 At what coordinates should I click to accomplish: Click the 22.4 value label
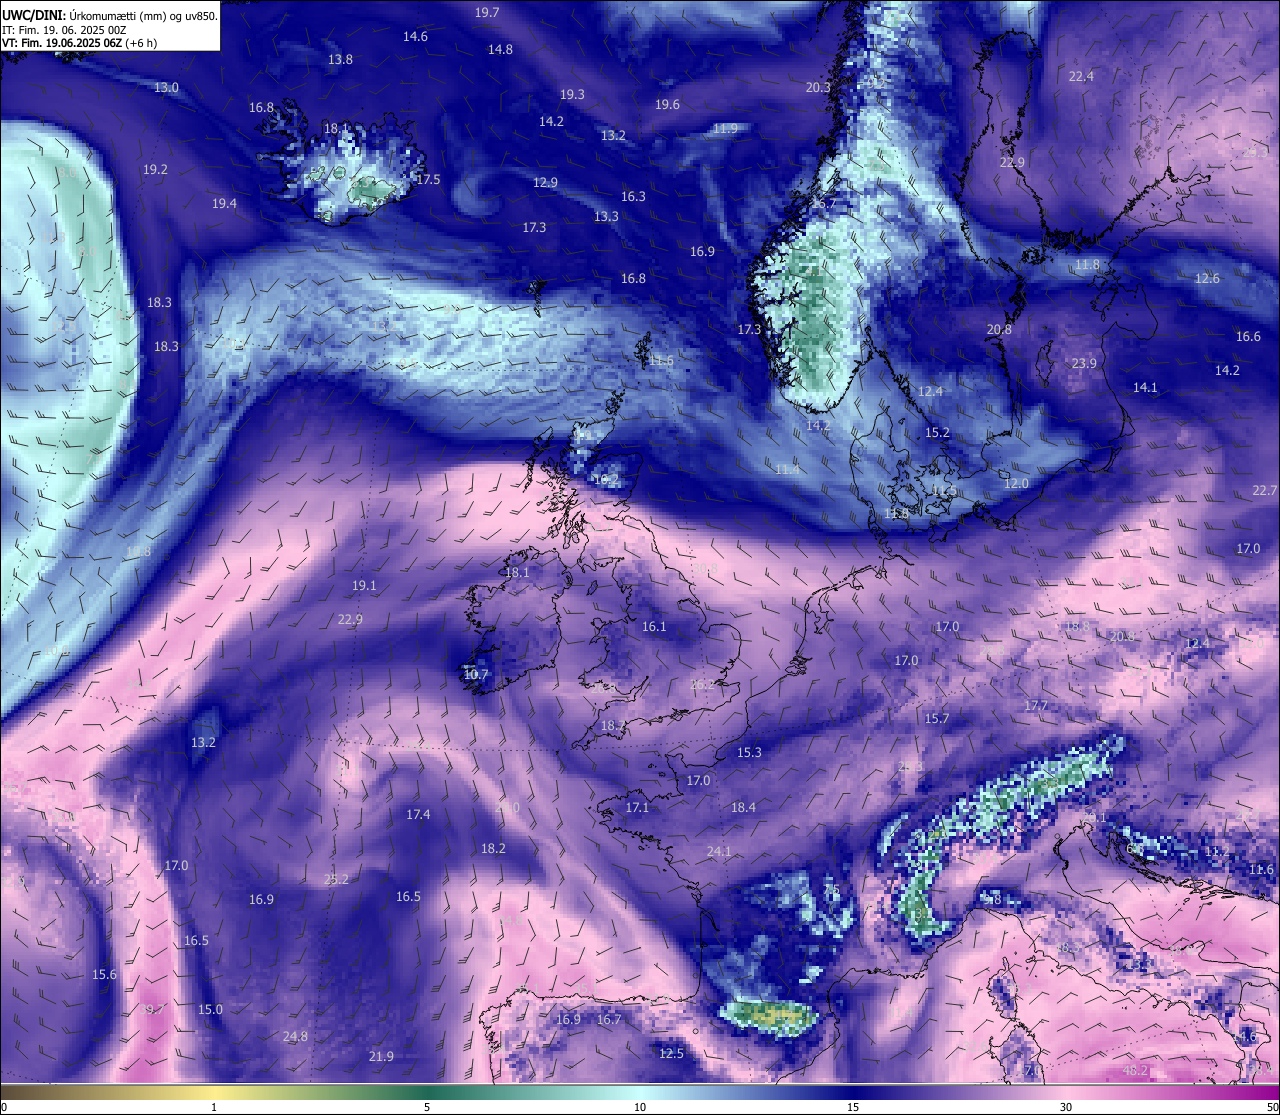coord(1081,76)
